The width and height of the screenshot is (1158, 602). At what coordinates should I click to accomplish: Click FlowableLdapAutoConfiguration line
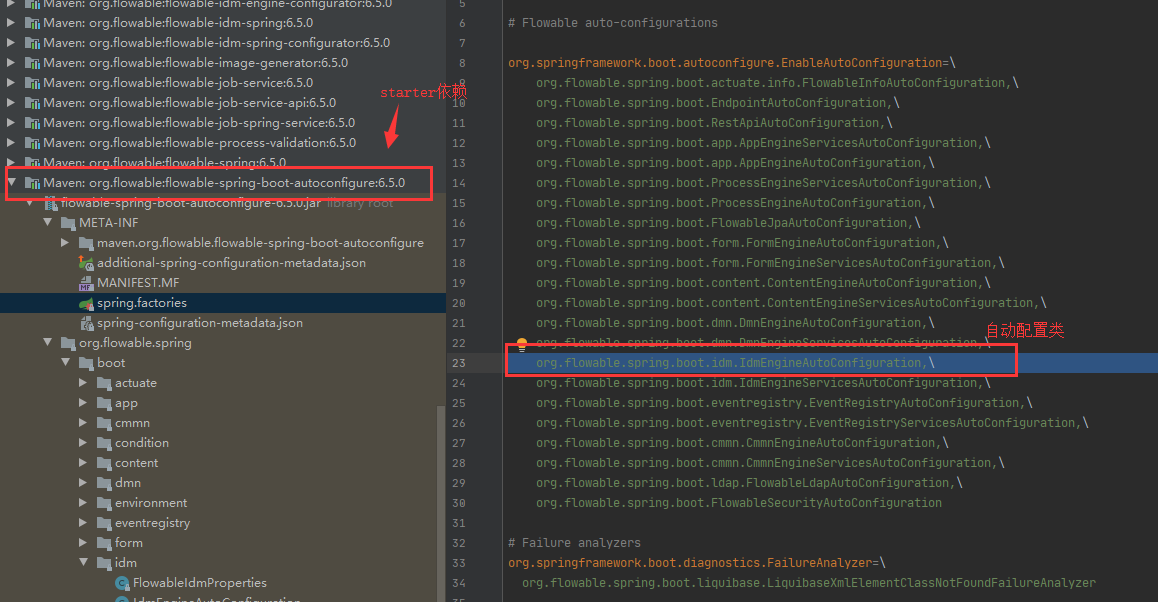pos(749,482)
